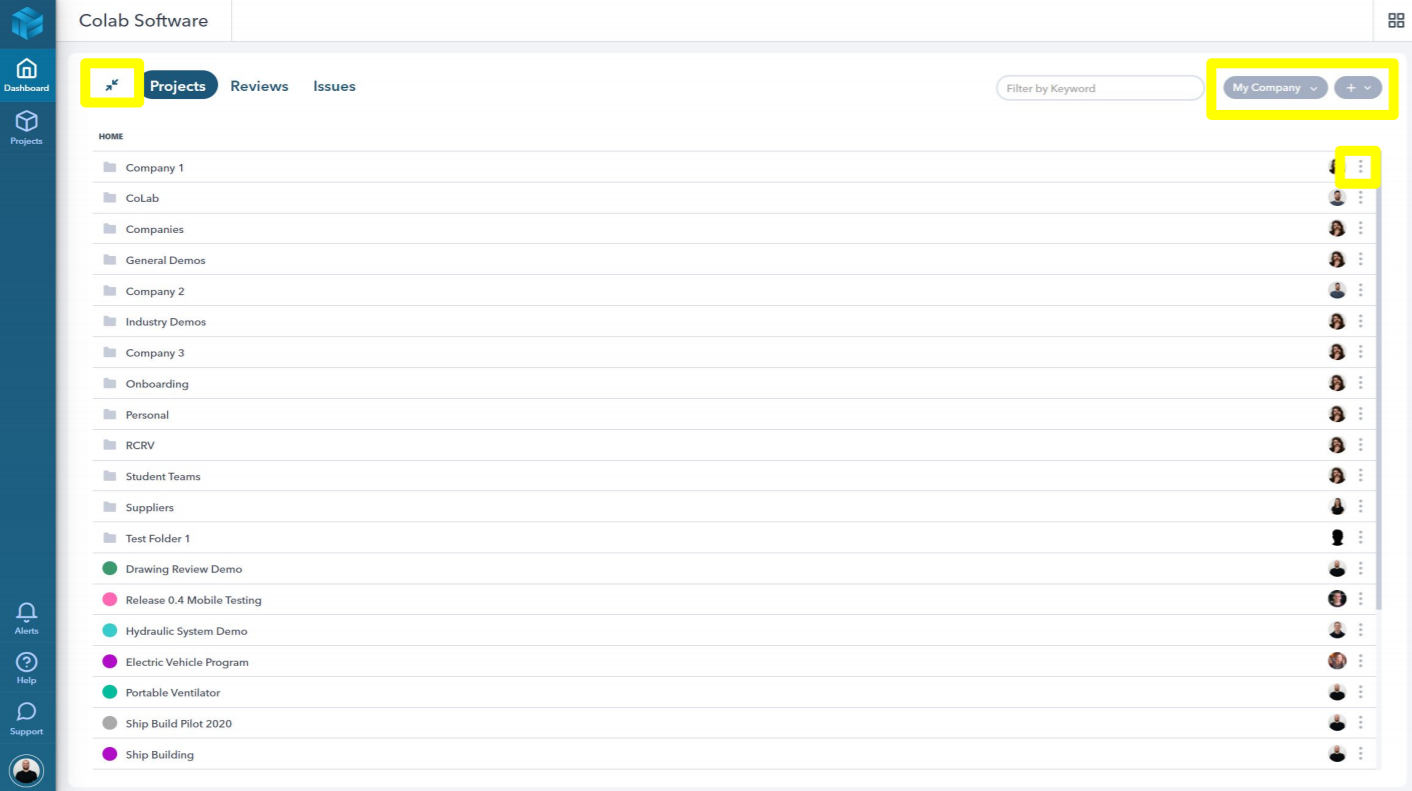Screen dimensions: 1412x791
Task: Select the Company 2 folder name
Action: (x=155, y=291)
